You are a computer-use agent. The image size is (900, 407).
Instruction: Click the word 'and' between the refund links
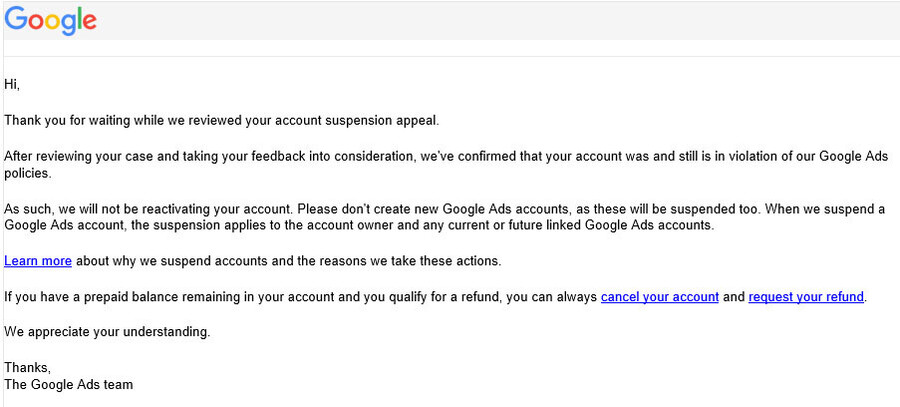tap(734, 297)
